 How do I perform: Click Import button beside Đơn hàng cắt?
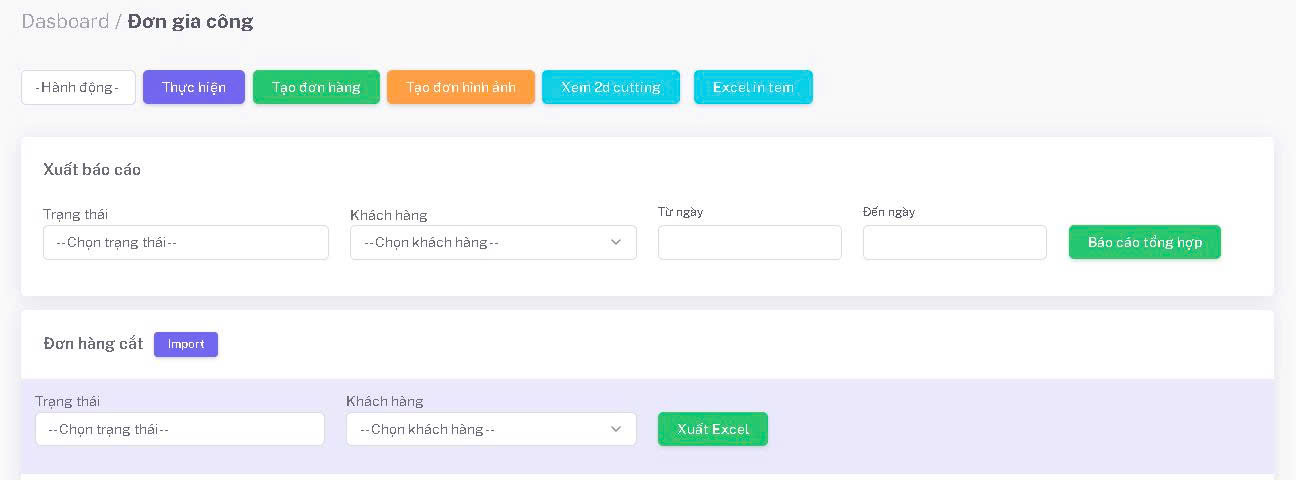(x=186, y=344)
